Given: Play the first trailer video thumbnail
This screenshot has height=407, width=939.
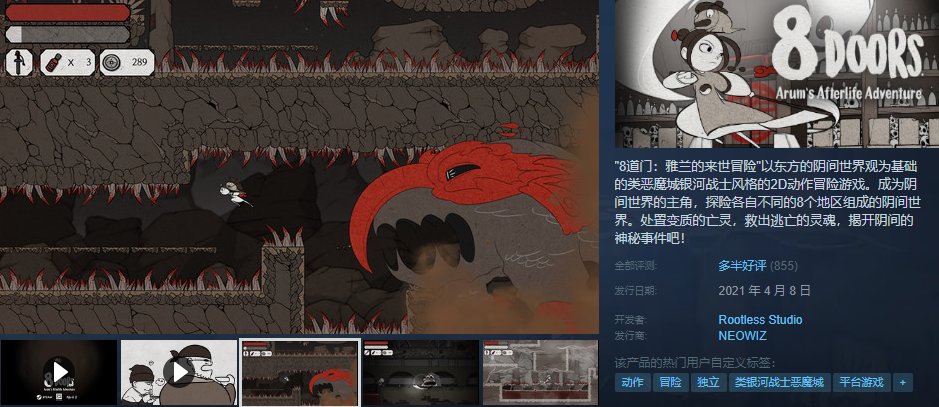Looking at the screenshot, I should pos(59,372).
